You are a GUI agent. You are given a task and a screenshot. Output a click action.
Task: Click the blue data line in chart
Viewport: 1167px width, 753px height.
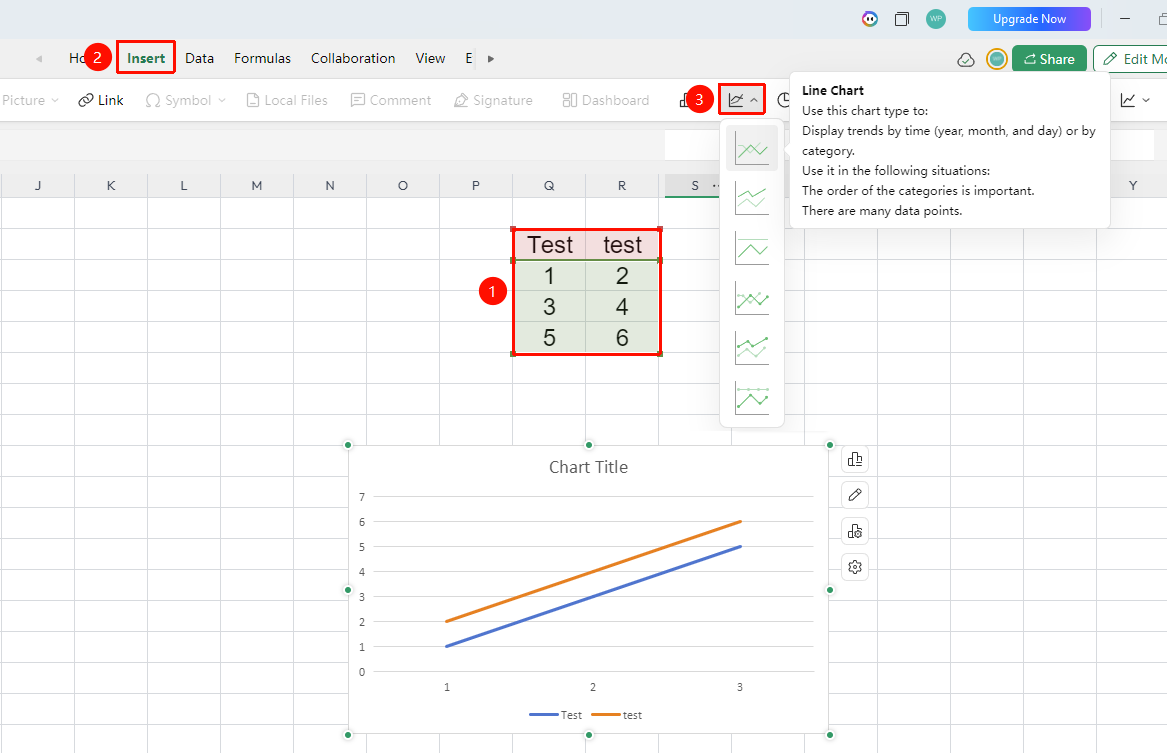tap(593, 597)
